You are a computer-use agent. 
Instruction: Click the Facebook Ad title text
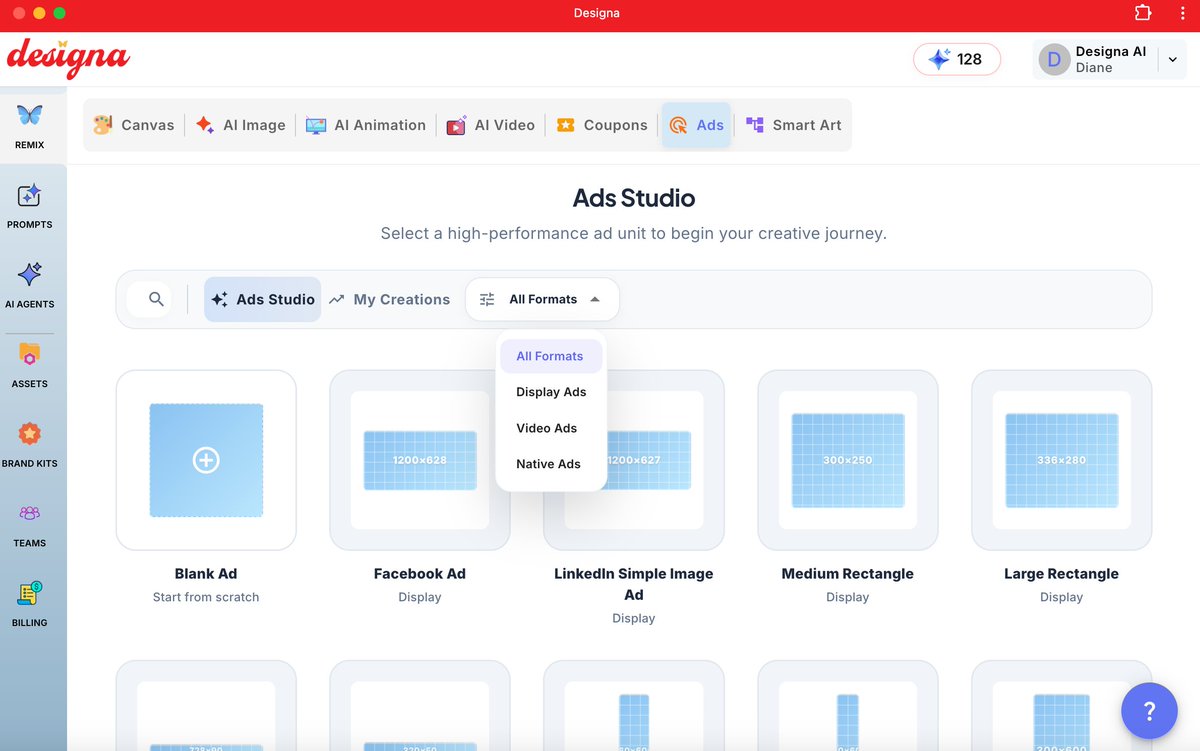tap(420, 574)
